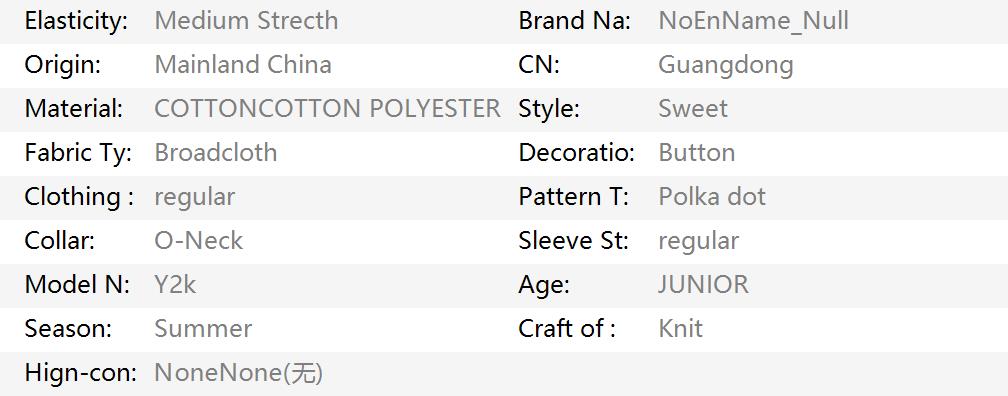
Task: Click the 'Guangdong' CN value
Action: coord(726,66)
